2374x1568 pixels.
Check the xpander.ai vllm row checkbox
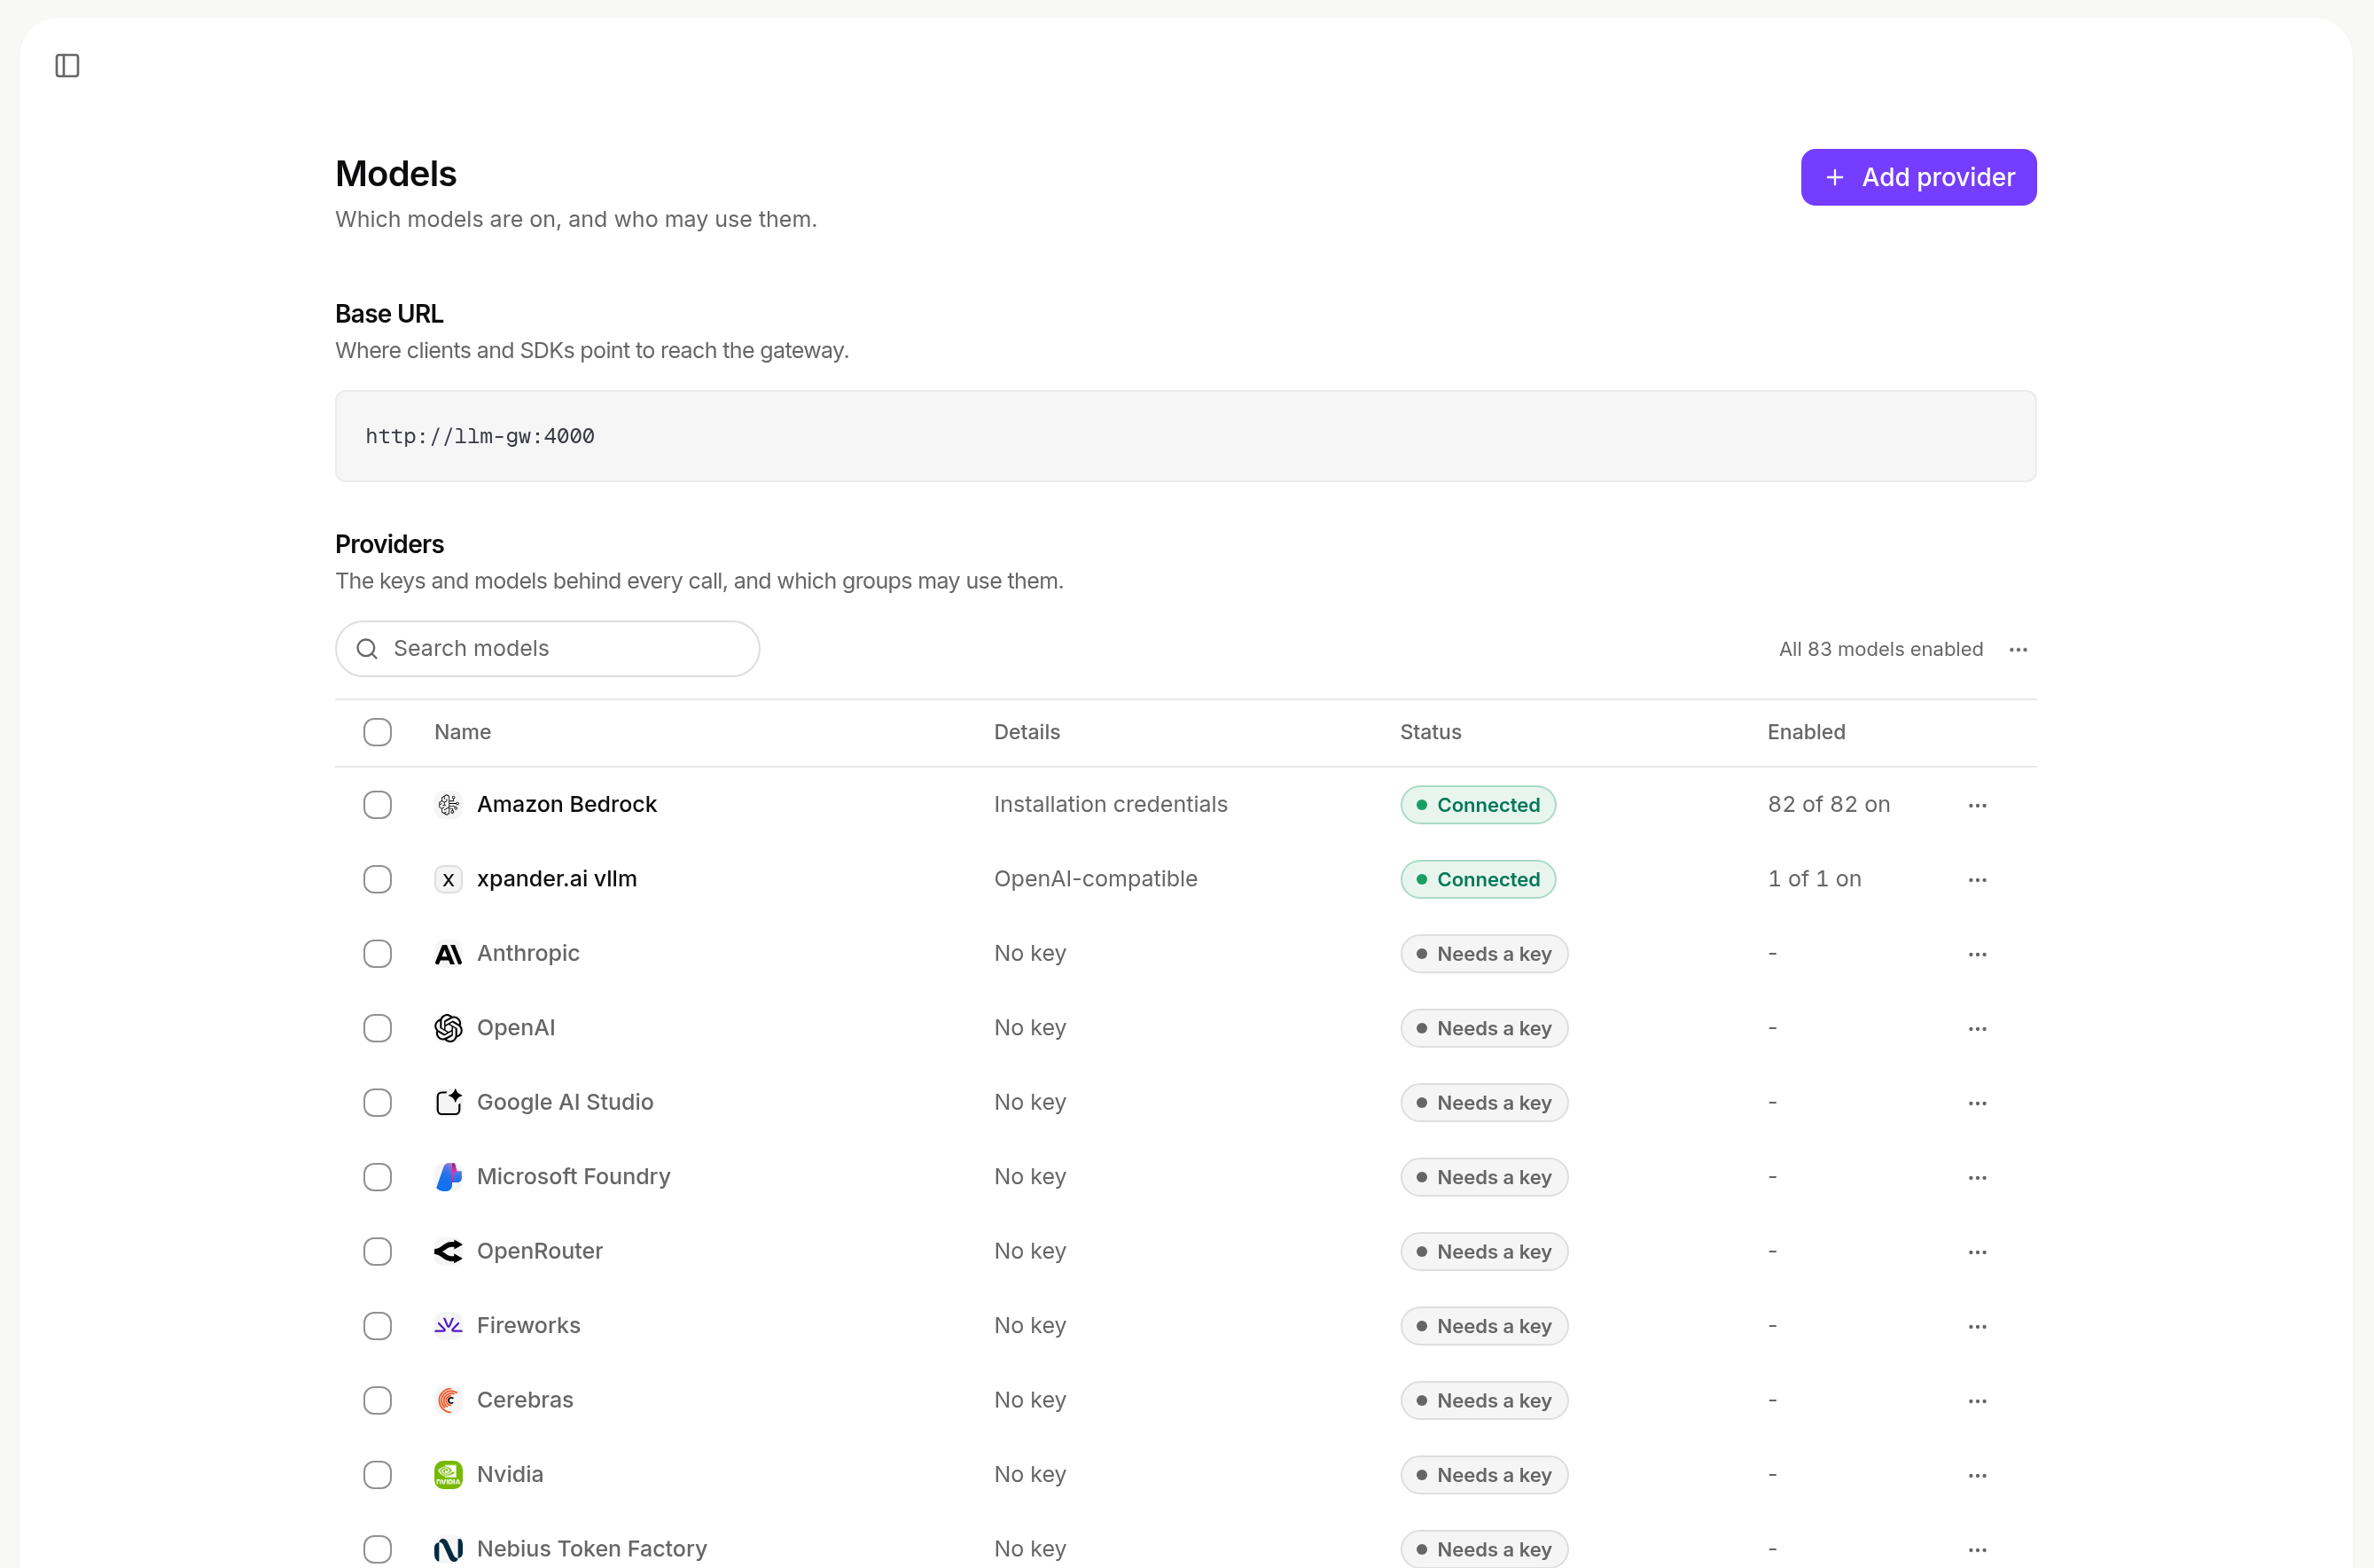click(377, 879)
